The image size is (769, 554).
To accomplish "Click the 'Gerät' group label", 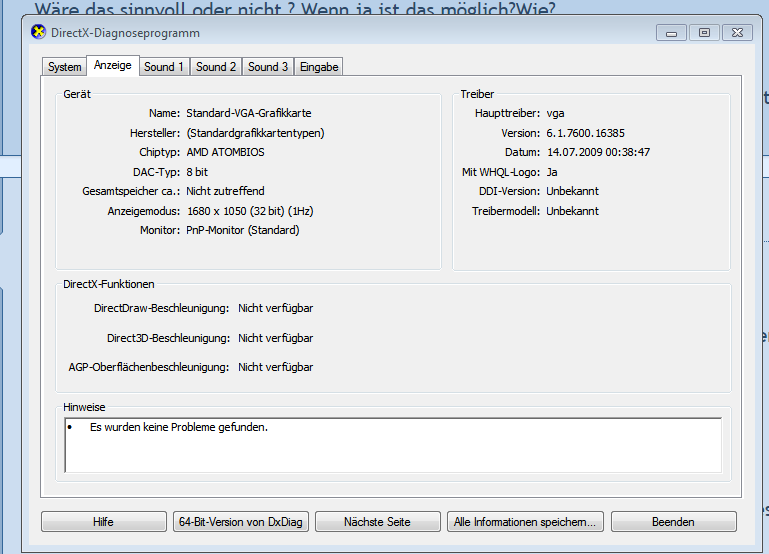I will [x=77, y=94].
